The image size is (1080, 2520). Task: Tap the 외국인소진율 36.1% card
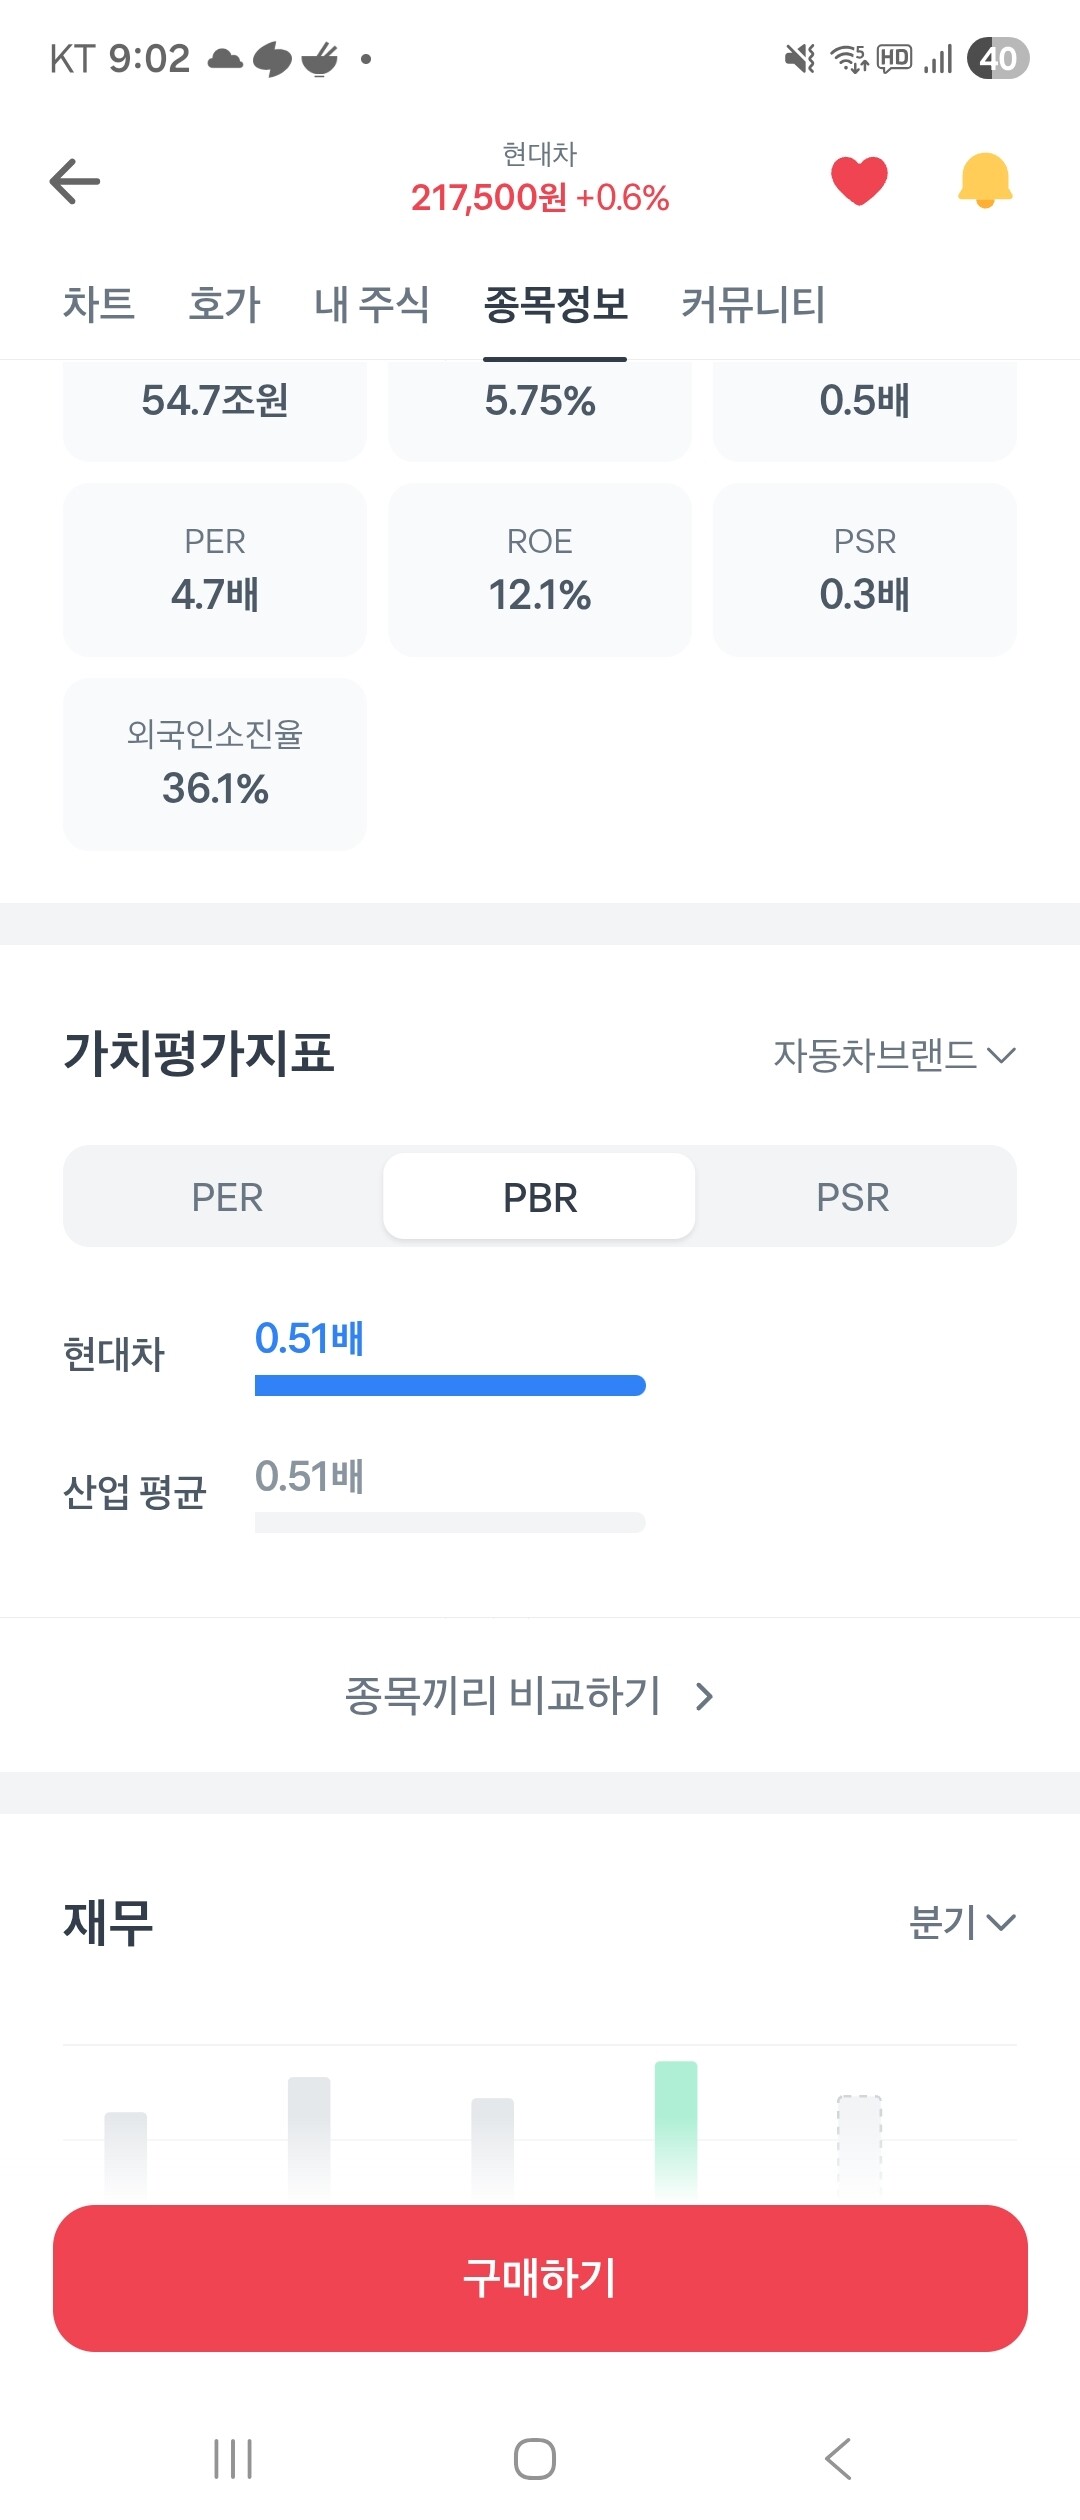(x=215, y=765)
